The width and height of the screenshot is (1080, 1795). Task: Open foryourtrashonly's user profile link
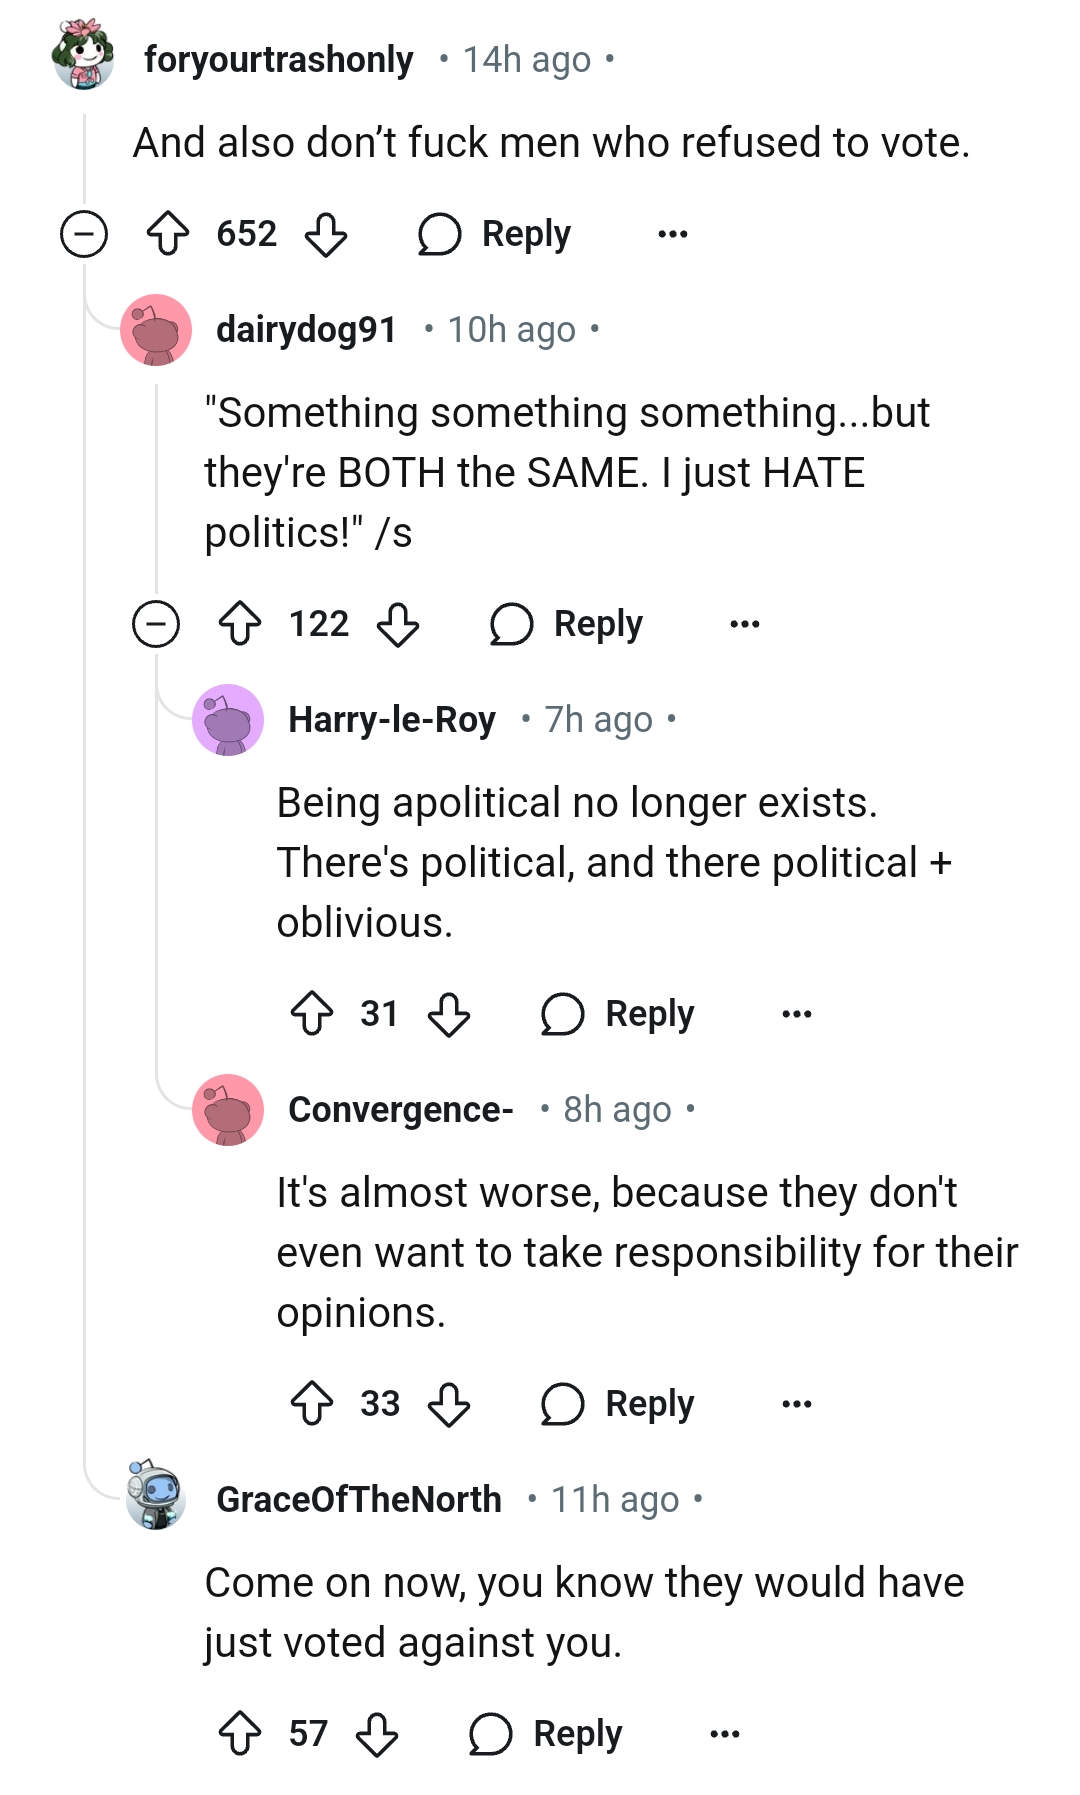click(x=278, y=60)
